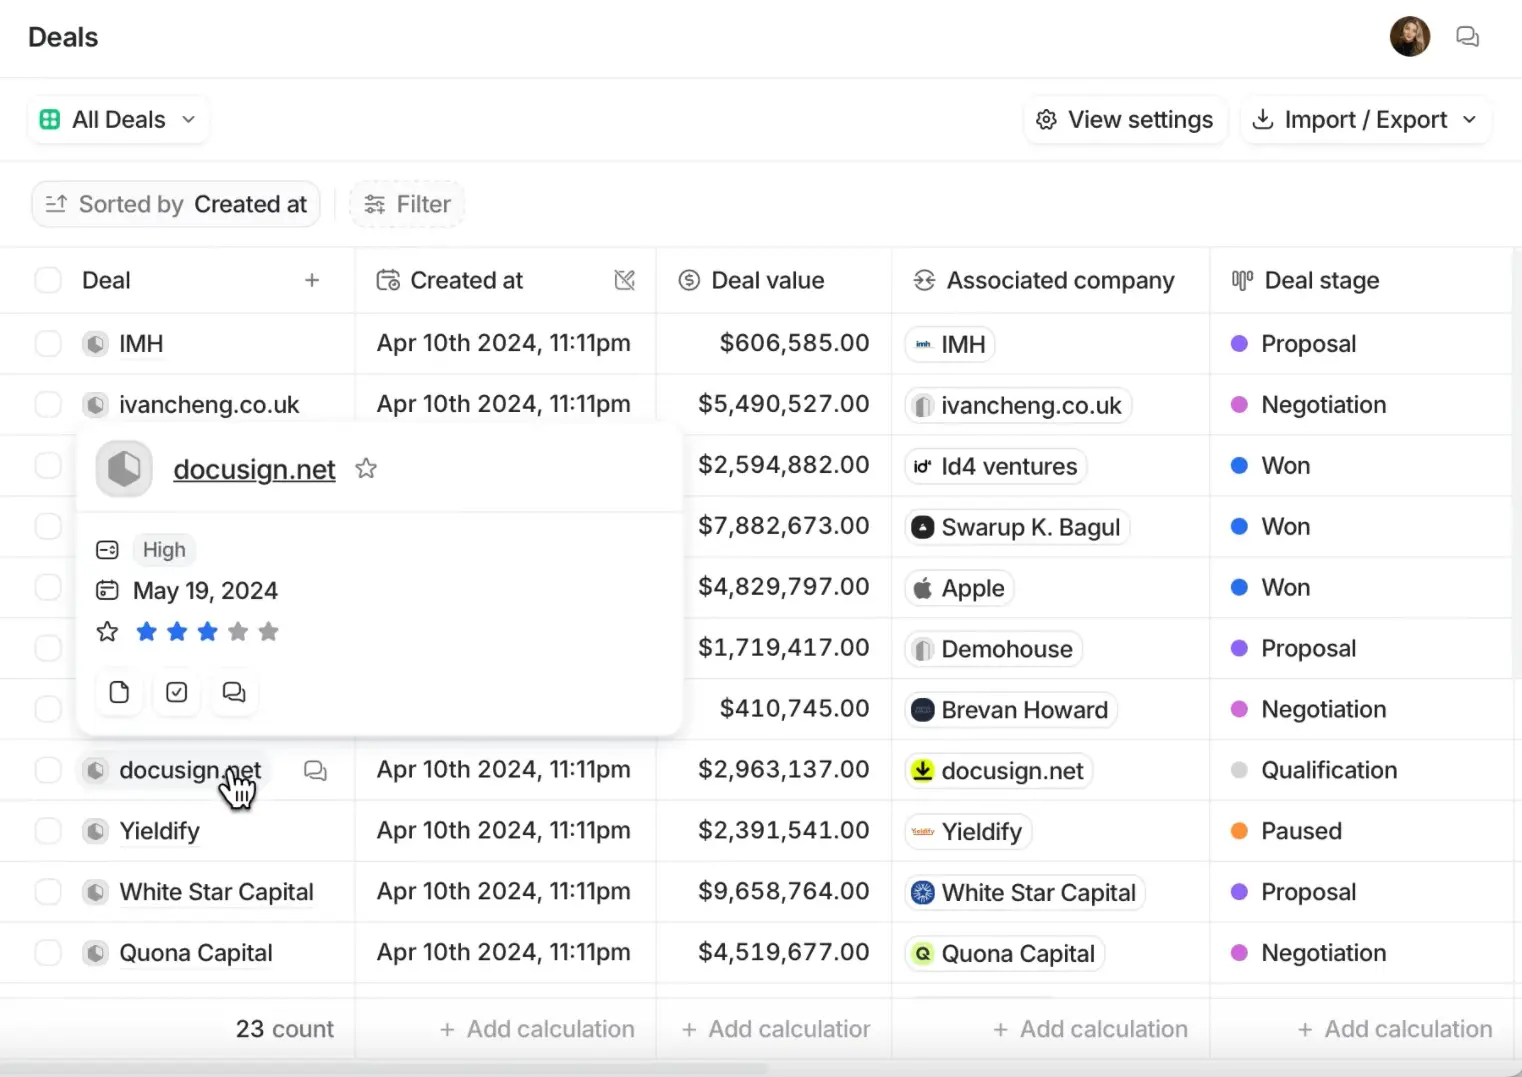The image size is (1522, 1077).
Task: Open the notes icon in docusign.net popup
Action: pos(119,692)
